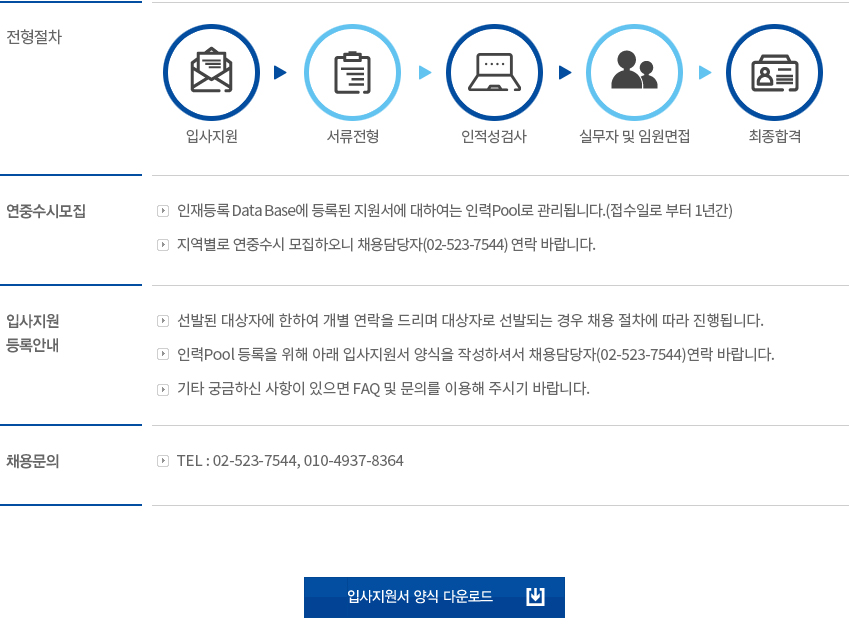Click the text about 인력Pool로 관리됩니다

(x=454, y=210)
